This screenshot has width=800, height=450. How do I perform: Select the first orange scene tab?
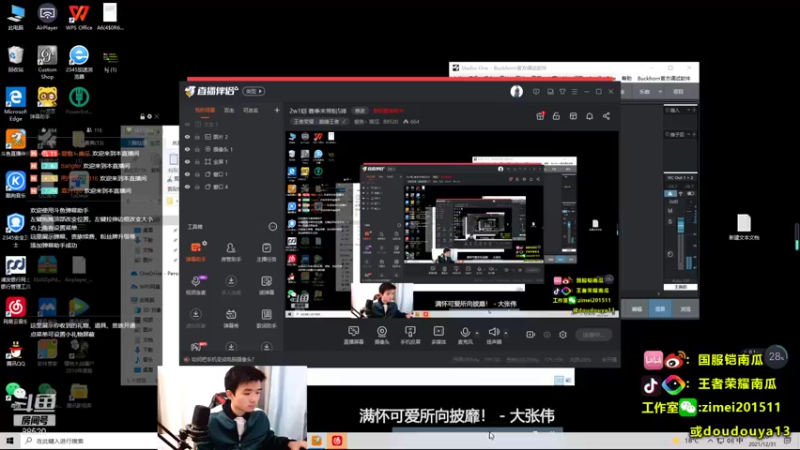click(x=205, y=110)
